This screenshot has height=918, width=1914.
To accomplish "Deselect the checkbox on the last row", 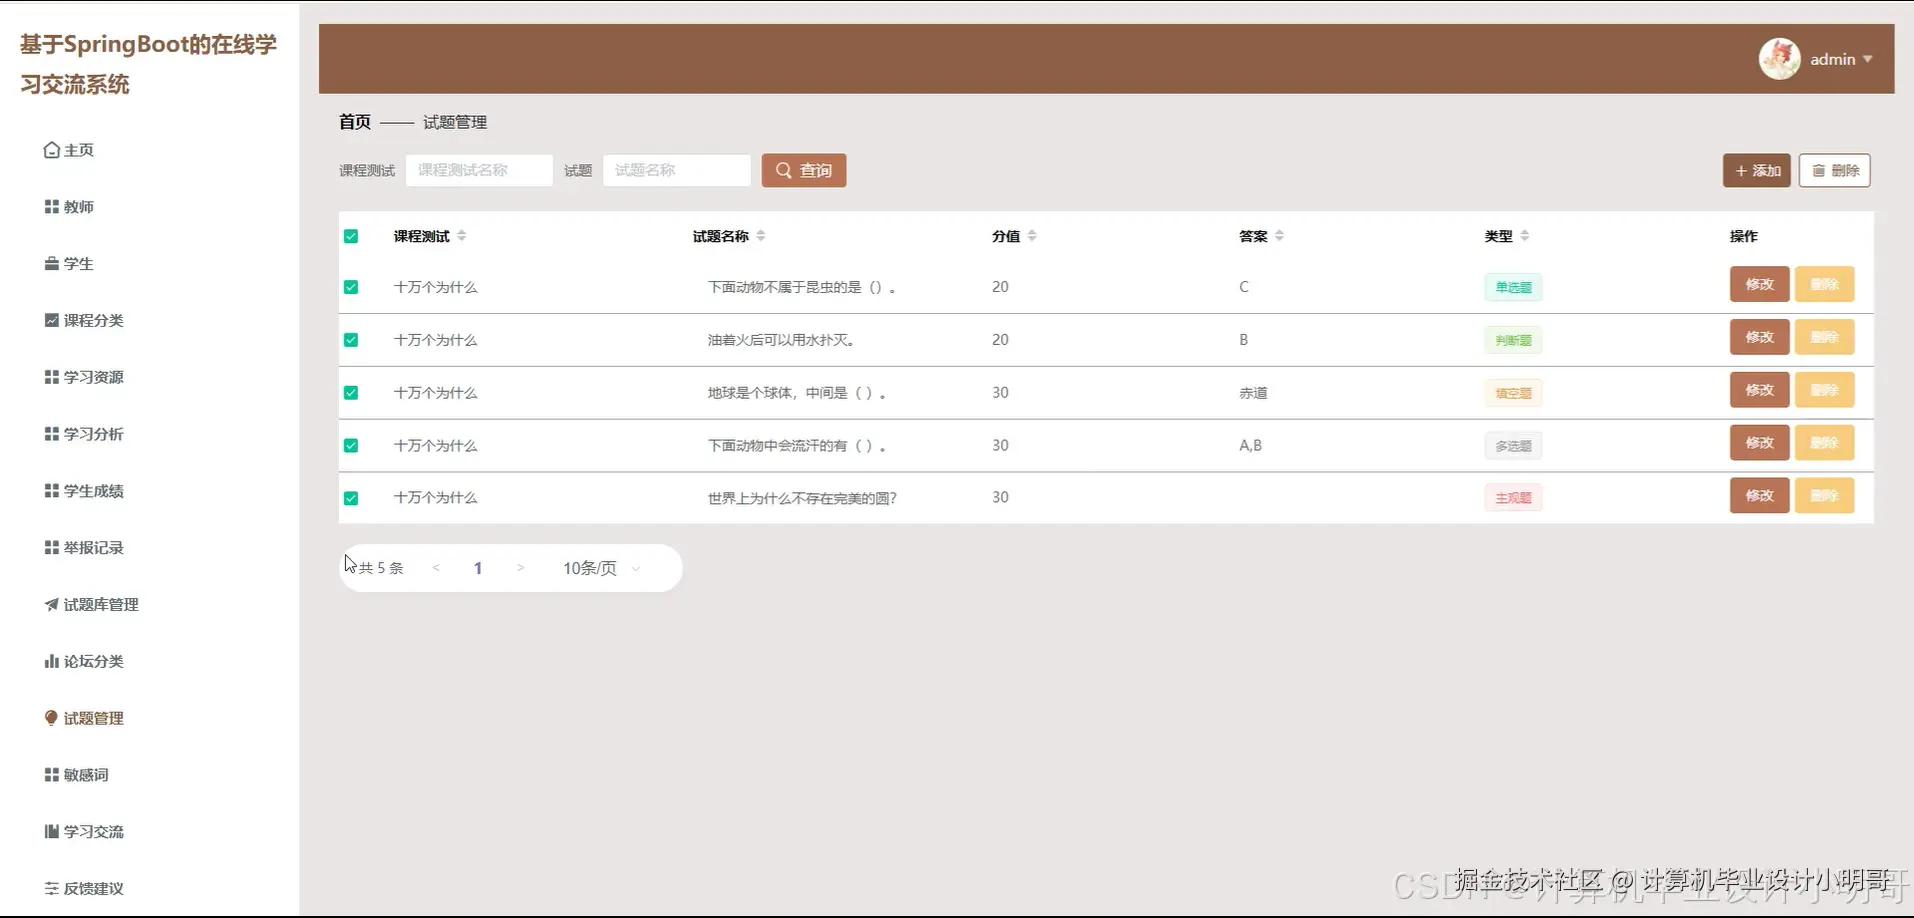I will coord(351,497).
